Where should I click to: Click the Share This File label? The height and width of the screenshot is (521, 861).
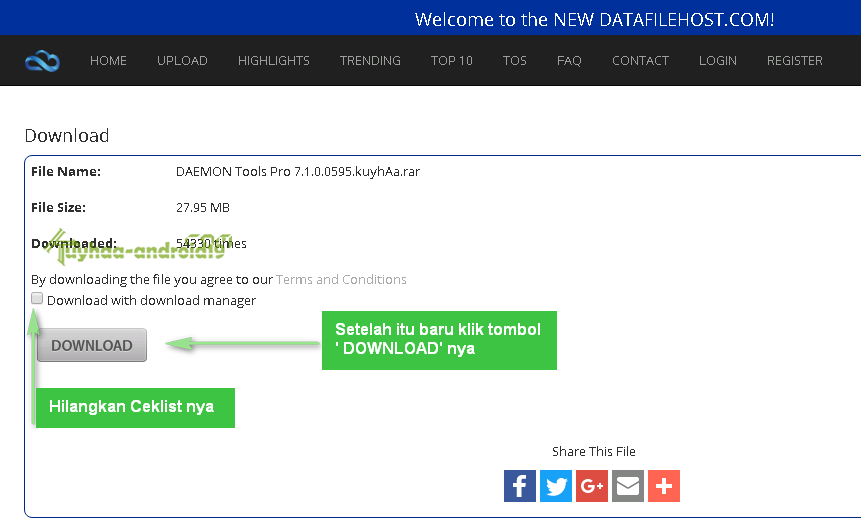(x=594, y=451)
